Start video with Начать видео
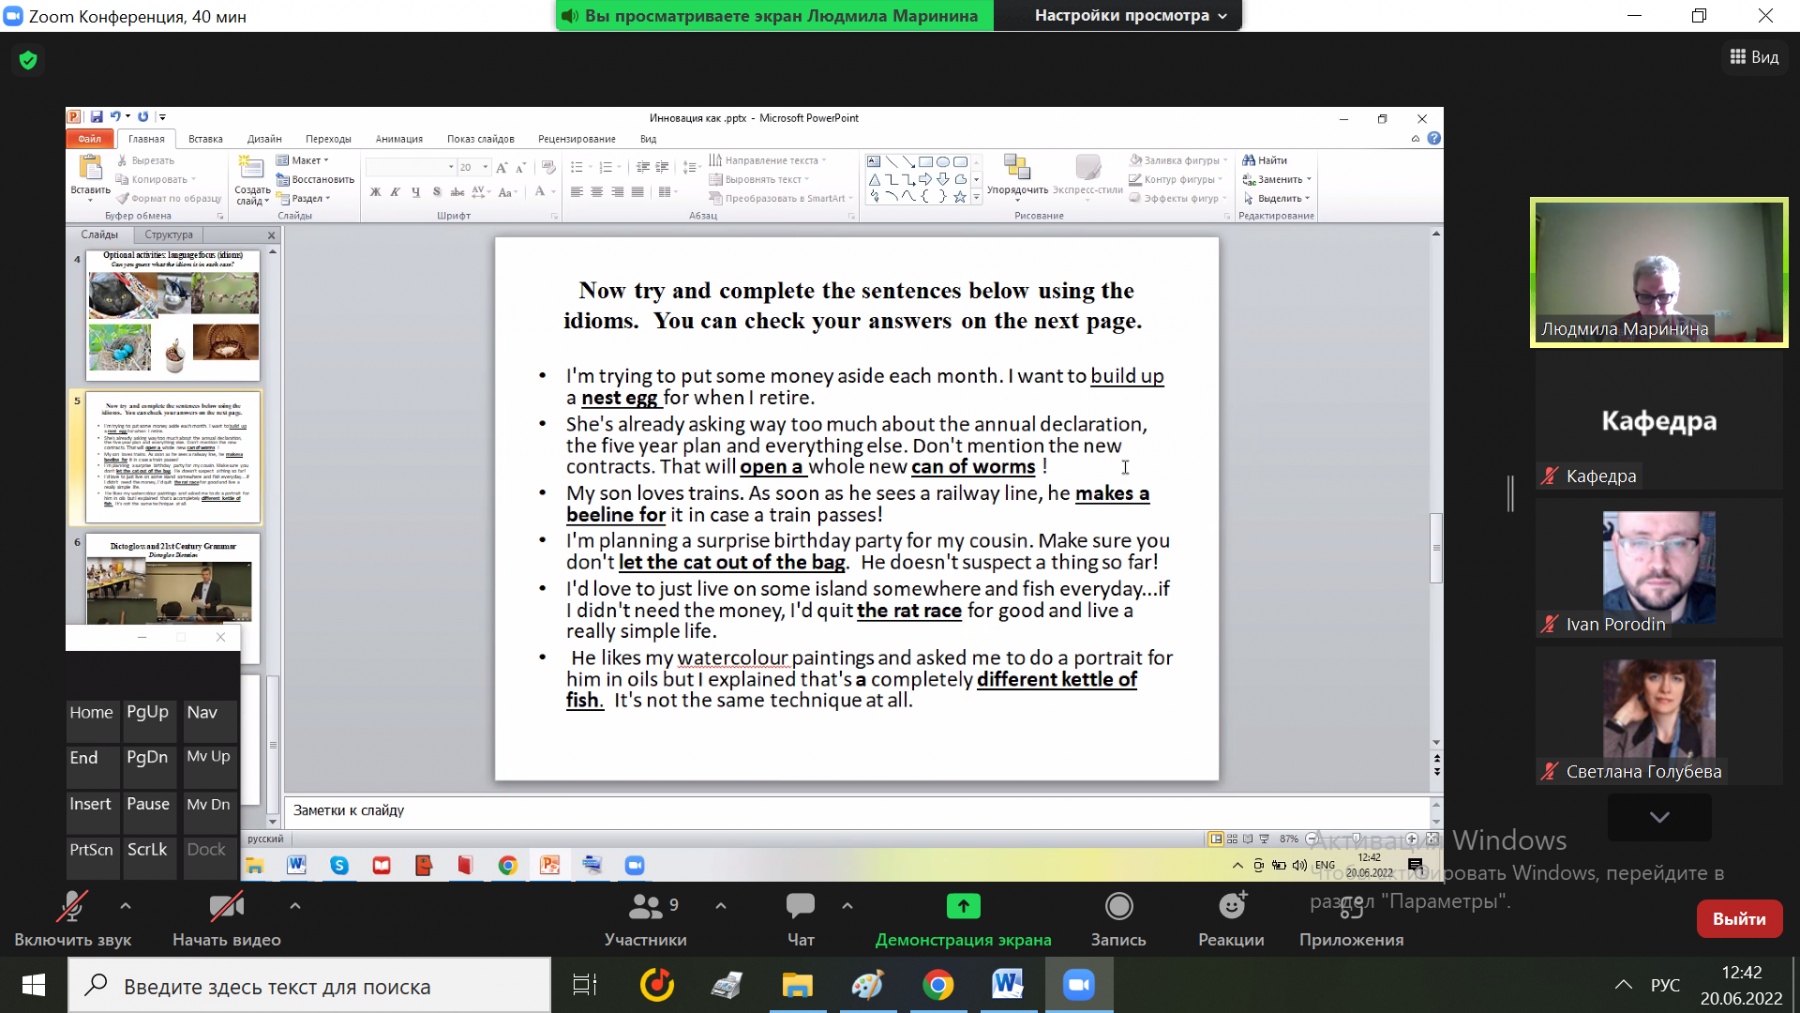 [x=226, y=919]
